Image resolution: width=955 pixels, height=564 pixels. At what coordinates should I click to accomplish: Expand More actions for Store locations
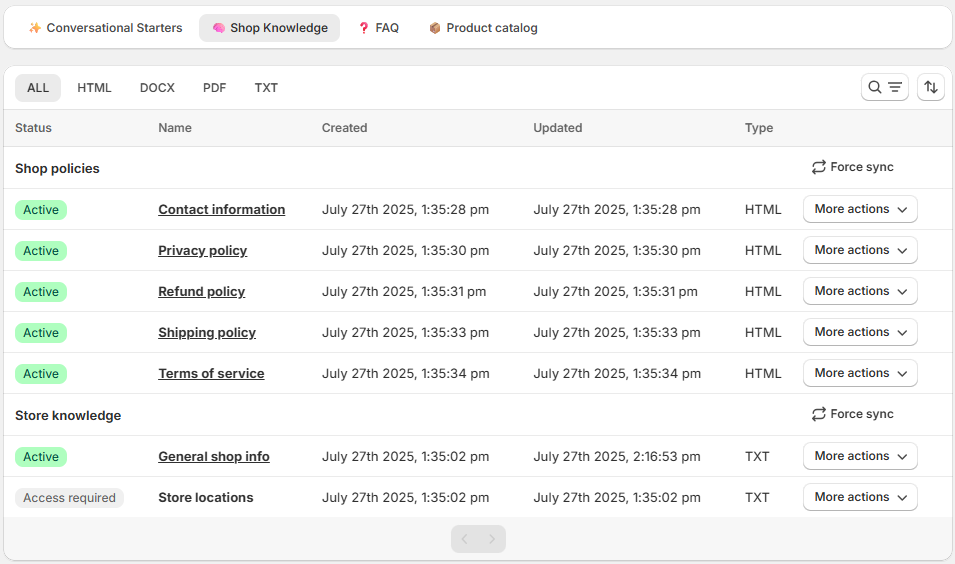(860, 497)
